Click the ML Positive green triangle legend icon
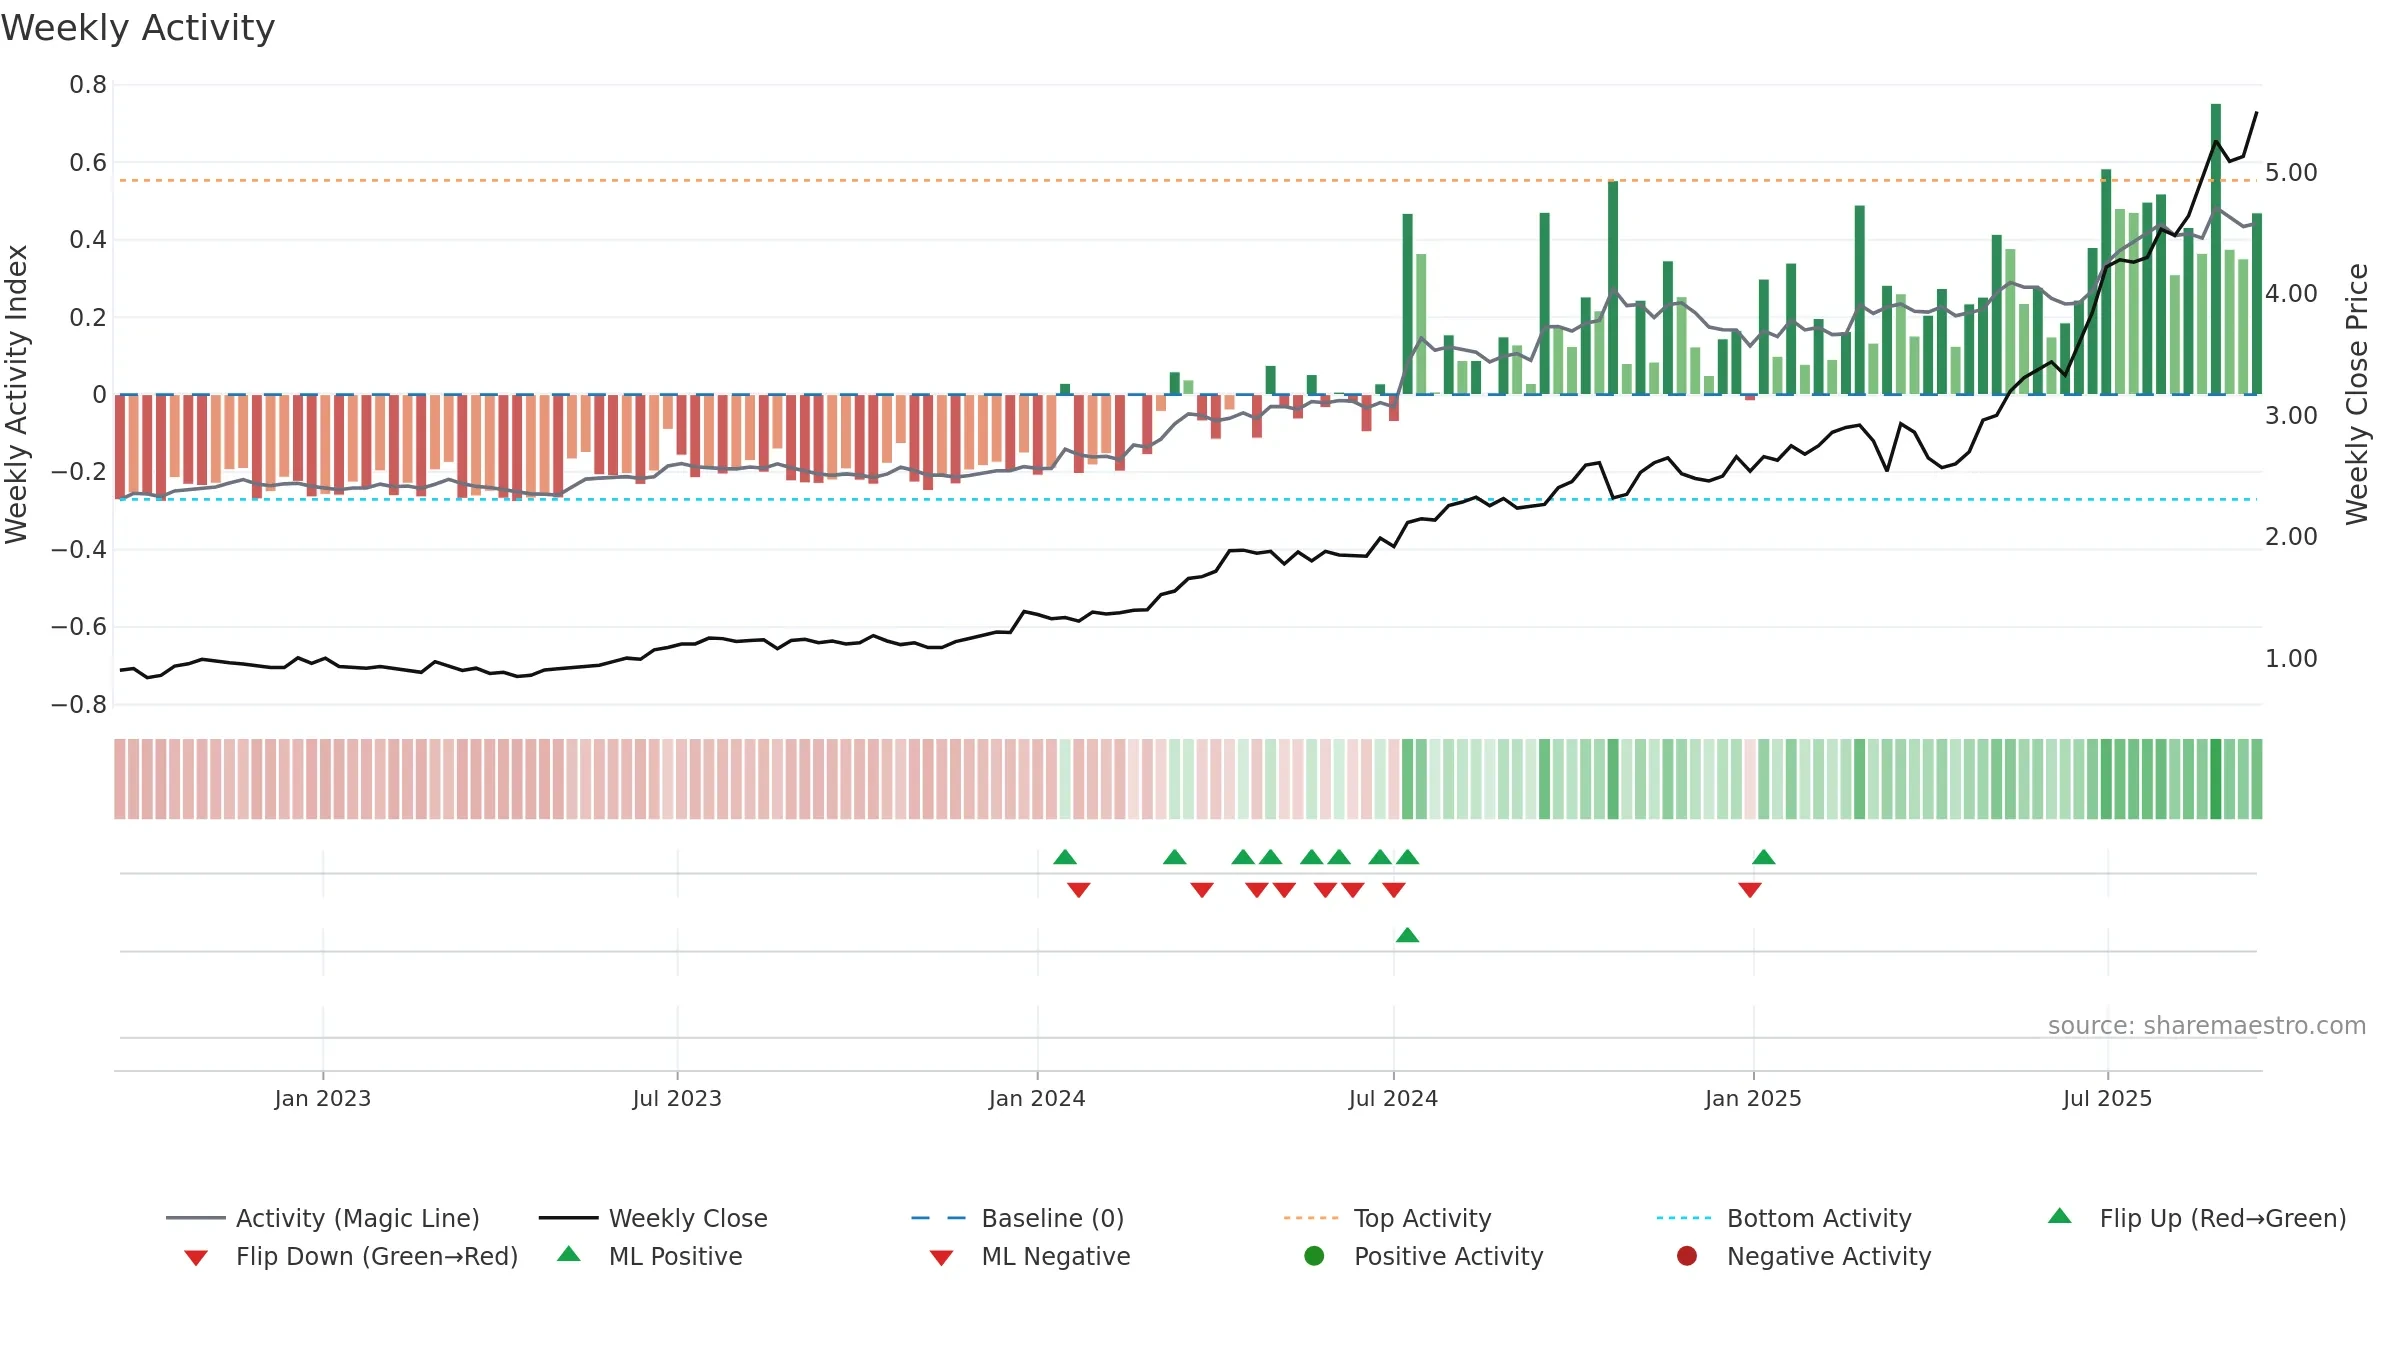The height and width of the screenshot is (1350, 2400). [568, 1254]
